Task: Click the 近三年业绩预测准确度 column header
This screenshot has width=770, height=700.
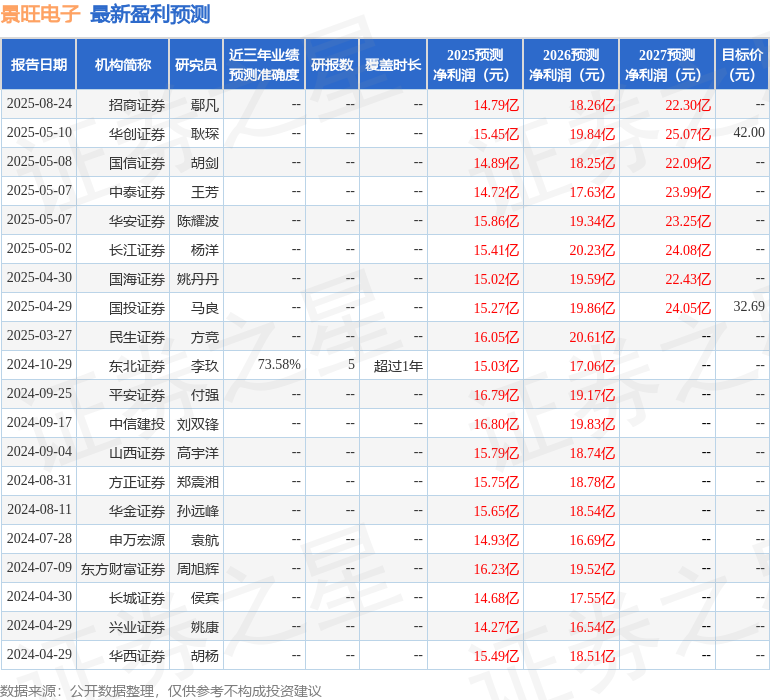Action: pos(264,65)
